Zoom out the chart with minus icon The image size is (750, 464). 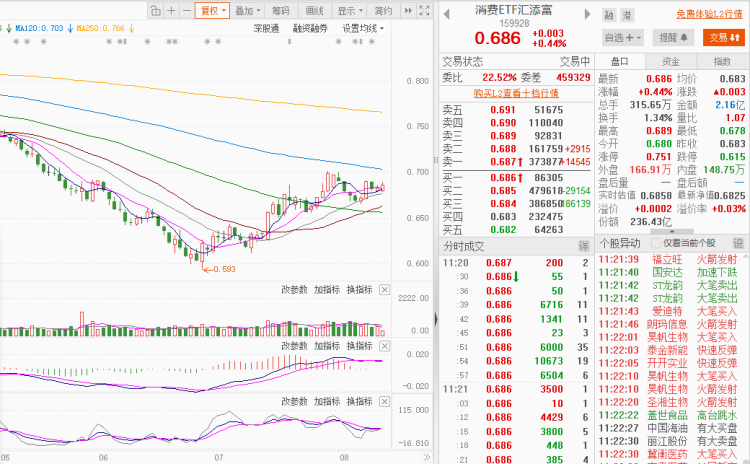(x=187, y=11)
